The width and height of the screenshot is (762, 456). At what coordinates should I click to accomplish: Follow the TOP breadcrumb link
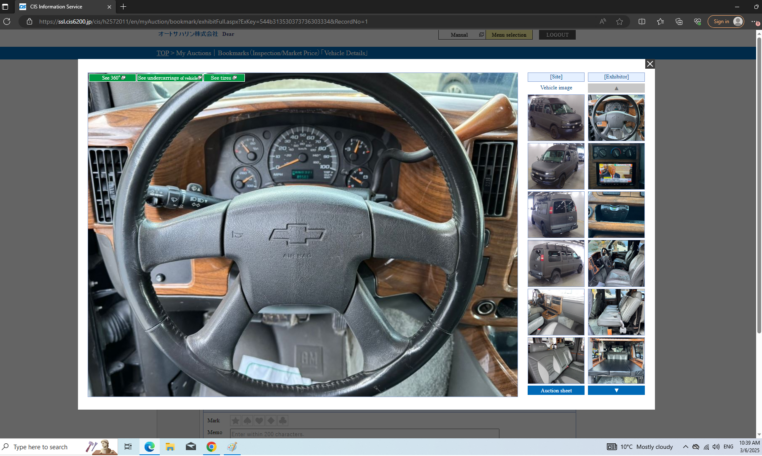(163, 53)
